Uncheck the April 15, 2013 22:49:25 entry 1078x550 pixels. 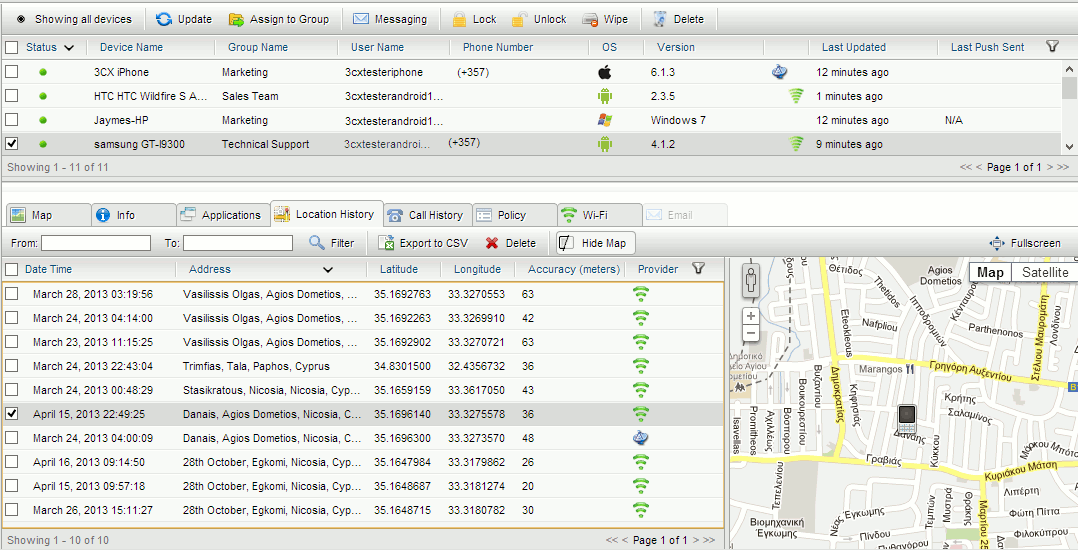click(12, 414)
